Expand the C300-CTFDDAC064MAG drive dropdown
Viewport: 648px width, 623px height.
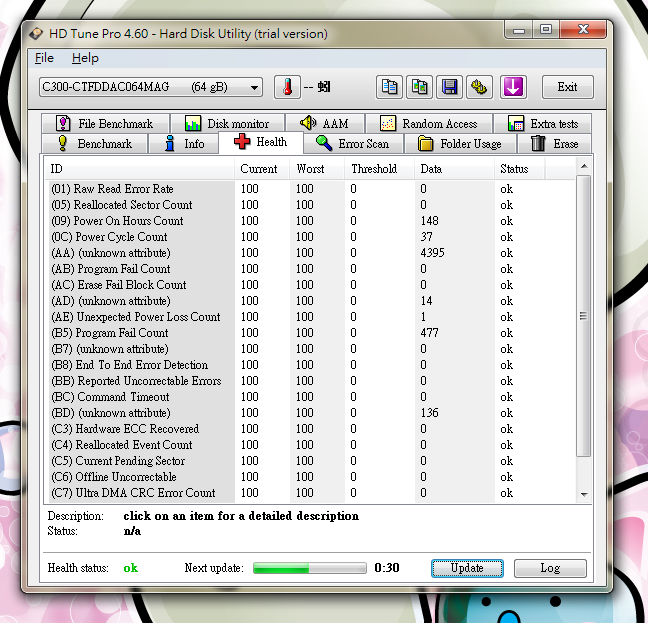[x=151, y=87]
